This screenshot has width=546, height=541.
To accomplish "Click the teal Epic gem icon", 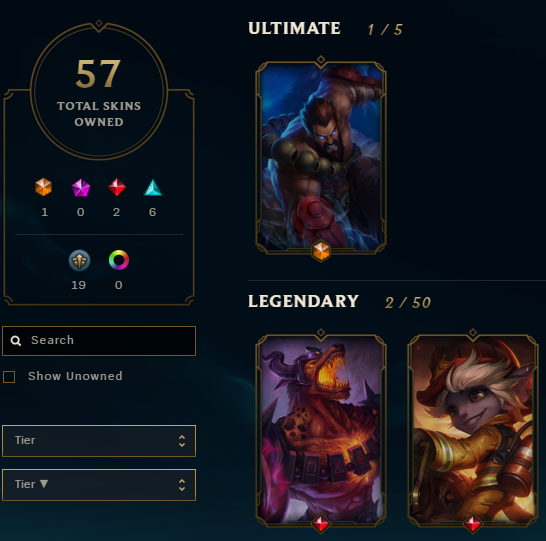I will tap(153, 187).
